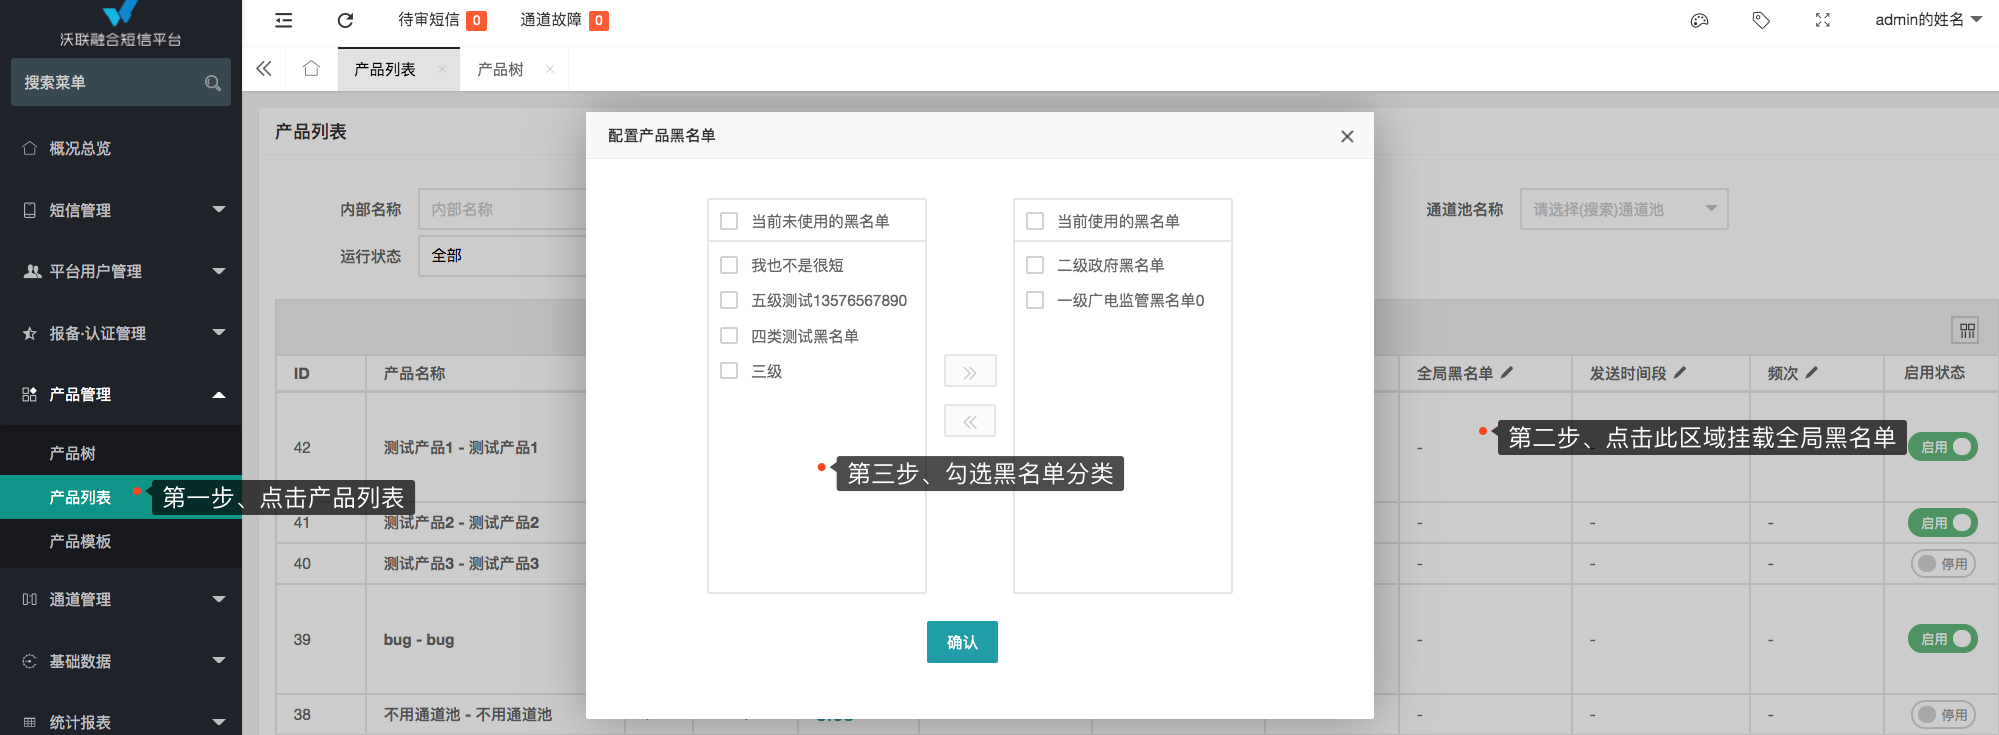Click the double-left arrow tab scroll icon
The height and width of the screenshot is (735, 1999).
pyautogui.click(x=264, y=69)
